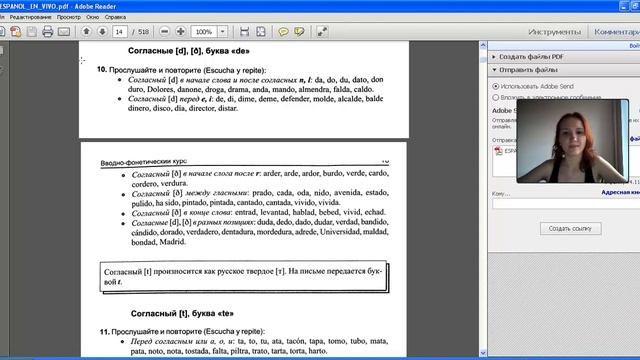
Task: Click the Создать ссылку button
Action: click(x=570, y=229)
